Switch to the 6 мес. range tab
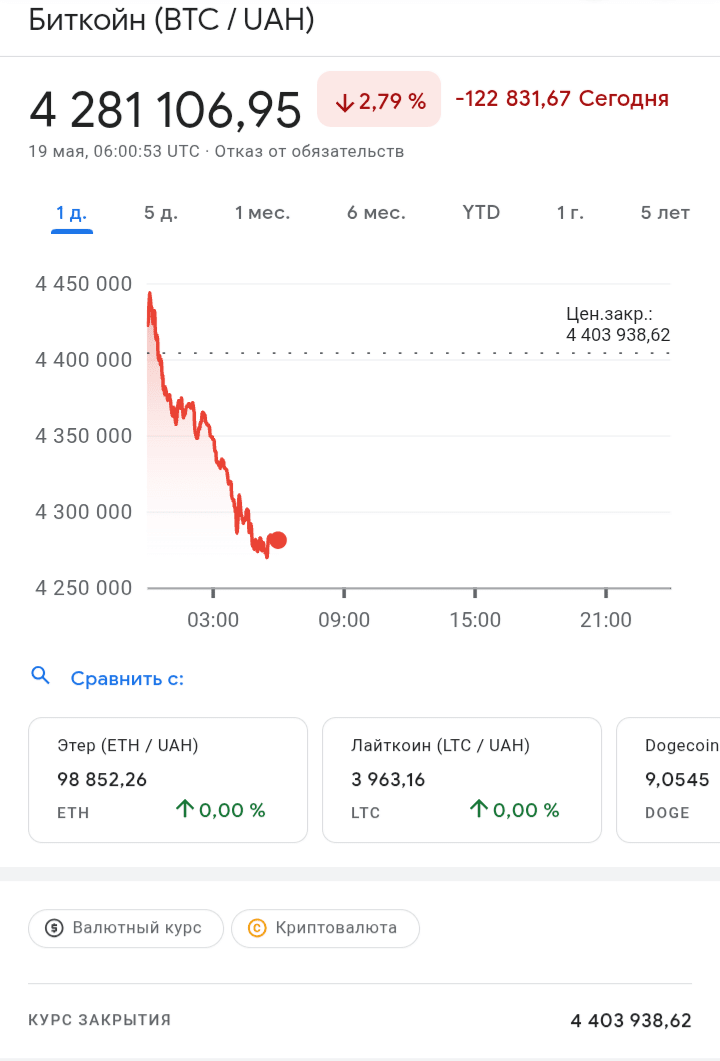The height and width of the screenshot is (1061, 720). 376,213
